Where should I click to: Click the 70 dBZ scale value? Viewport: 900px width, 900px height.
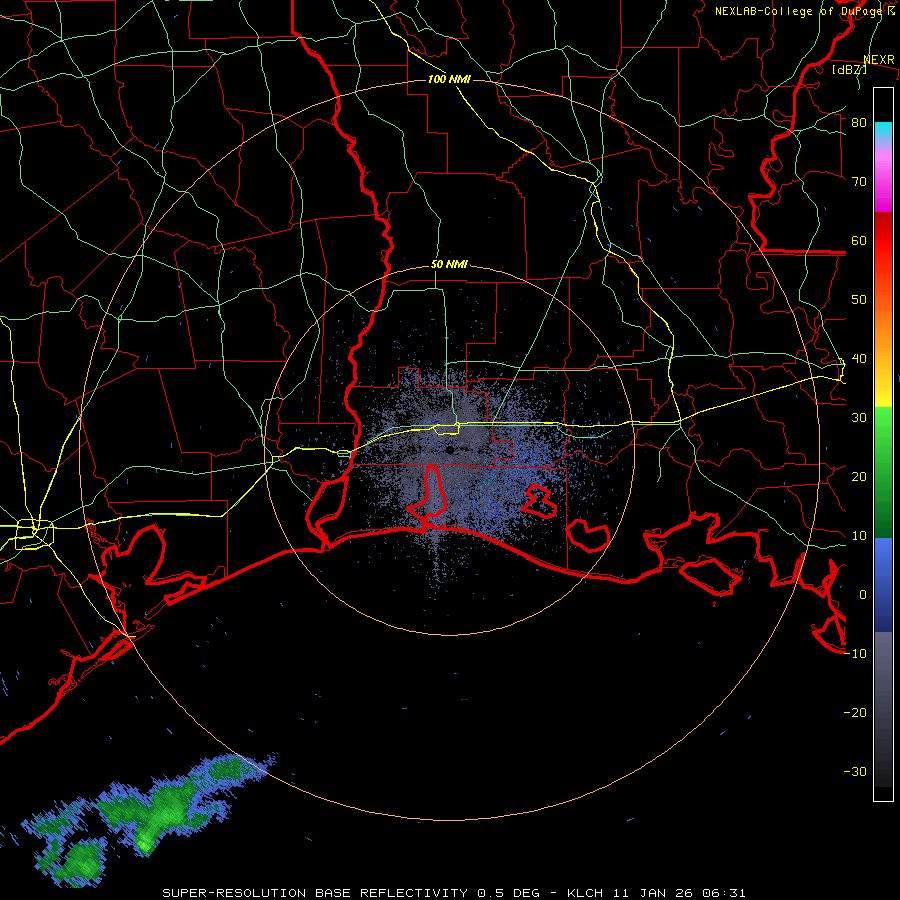(859, 181)
